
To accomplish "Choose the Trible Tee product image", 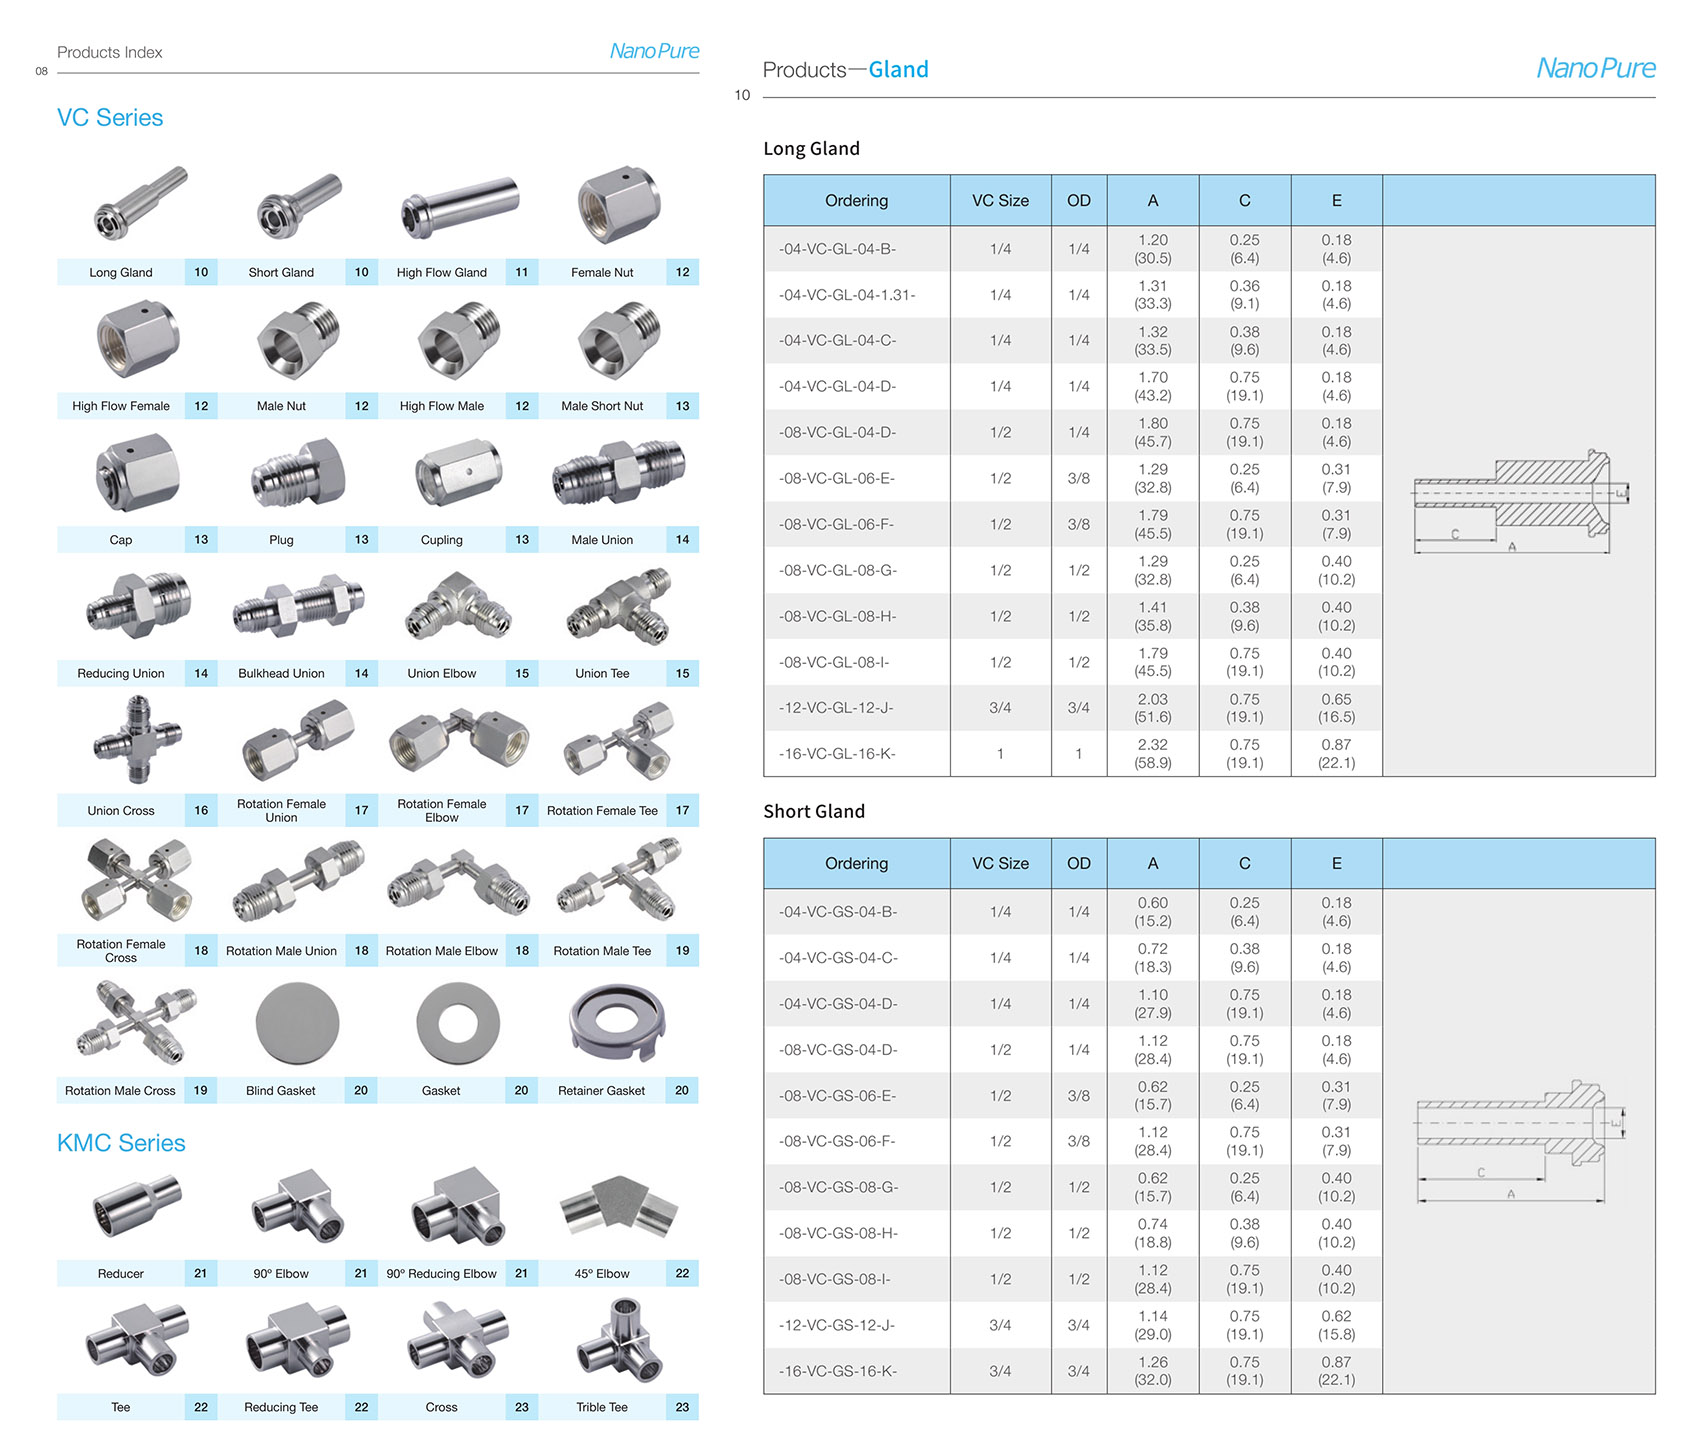I will pyautogui.click(x=618, y=1340).
